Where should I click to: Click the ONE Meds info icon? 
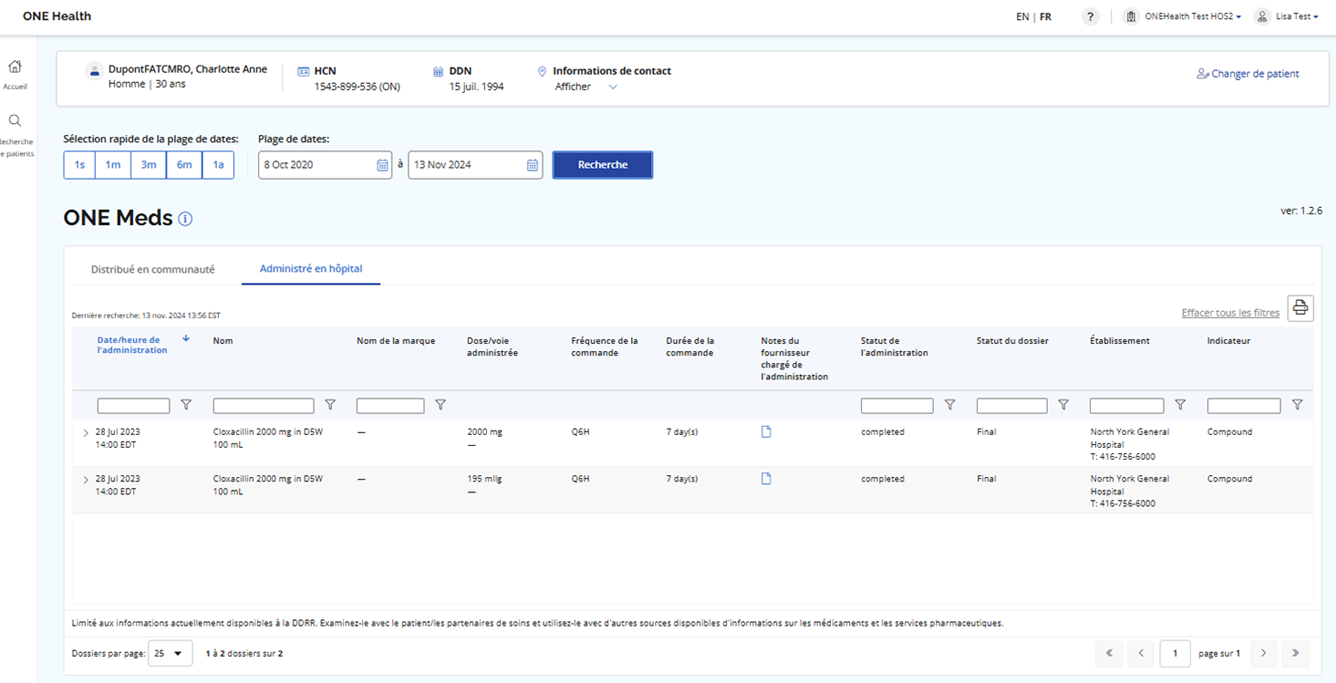pos(185,219)
